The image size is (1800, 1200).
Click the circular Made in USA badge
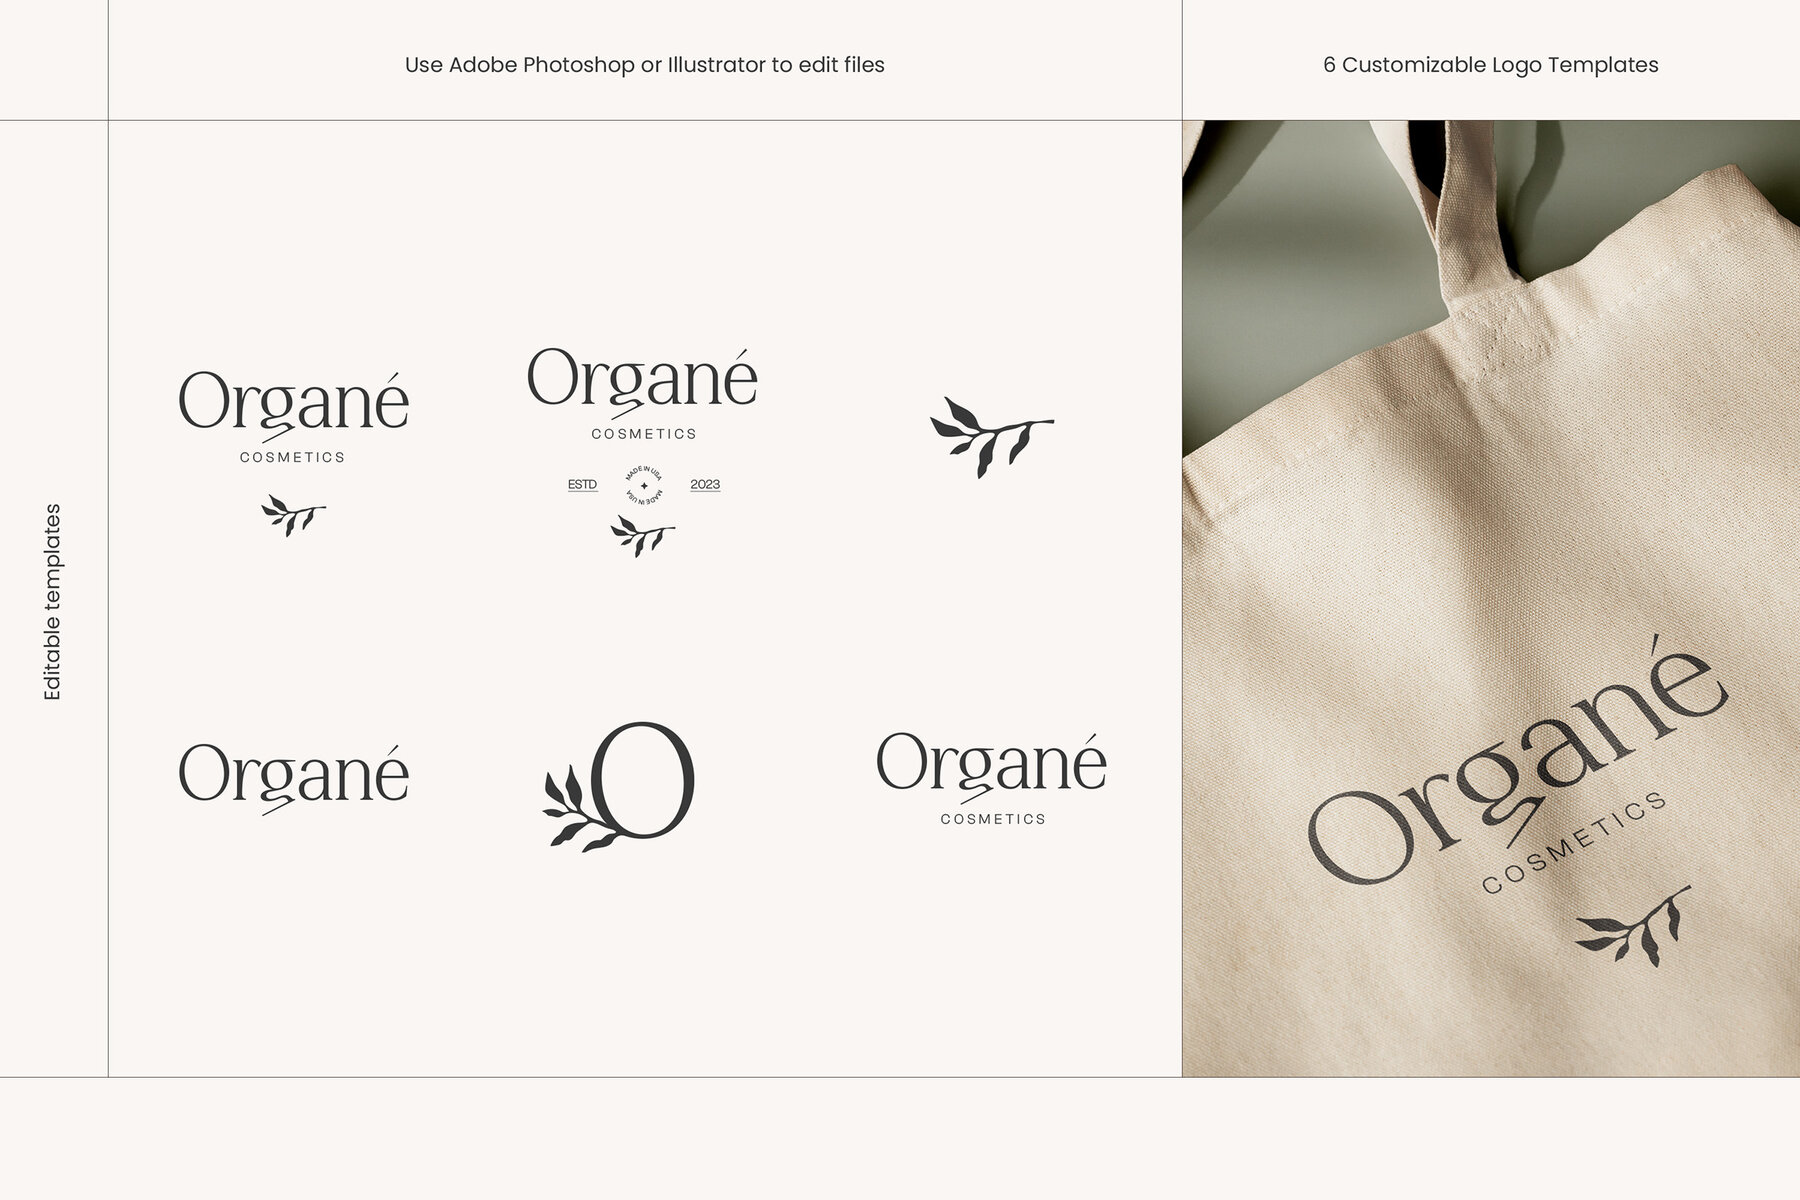coord(643,486)
